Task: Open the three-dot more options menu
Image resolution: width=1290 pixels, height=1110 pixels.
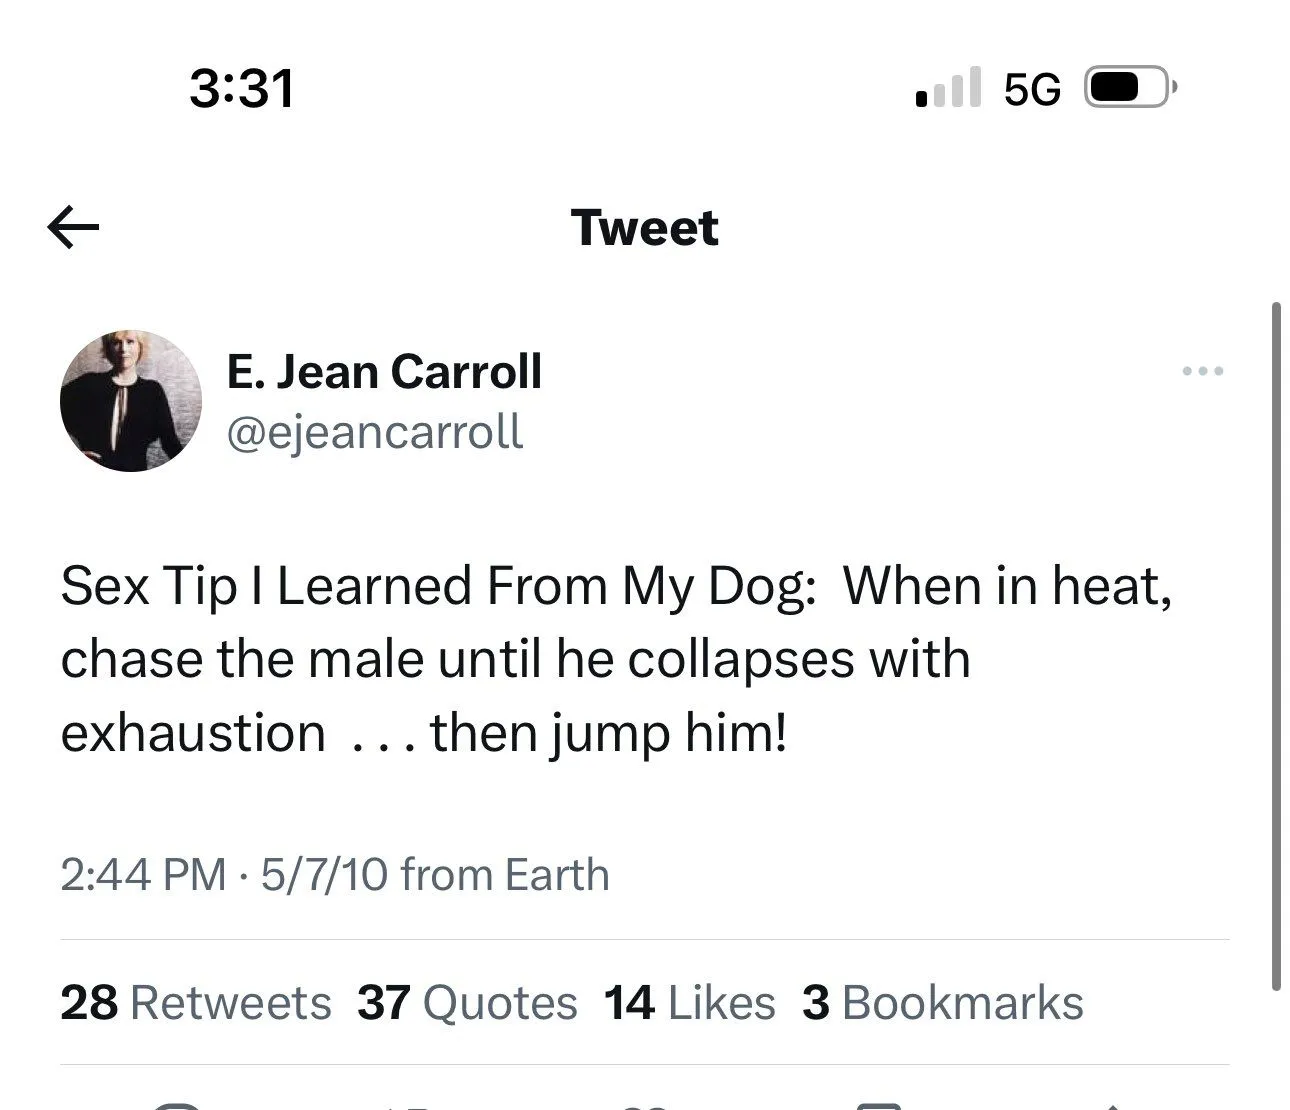Action: point(1202,371)
